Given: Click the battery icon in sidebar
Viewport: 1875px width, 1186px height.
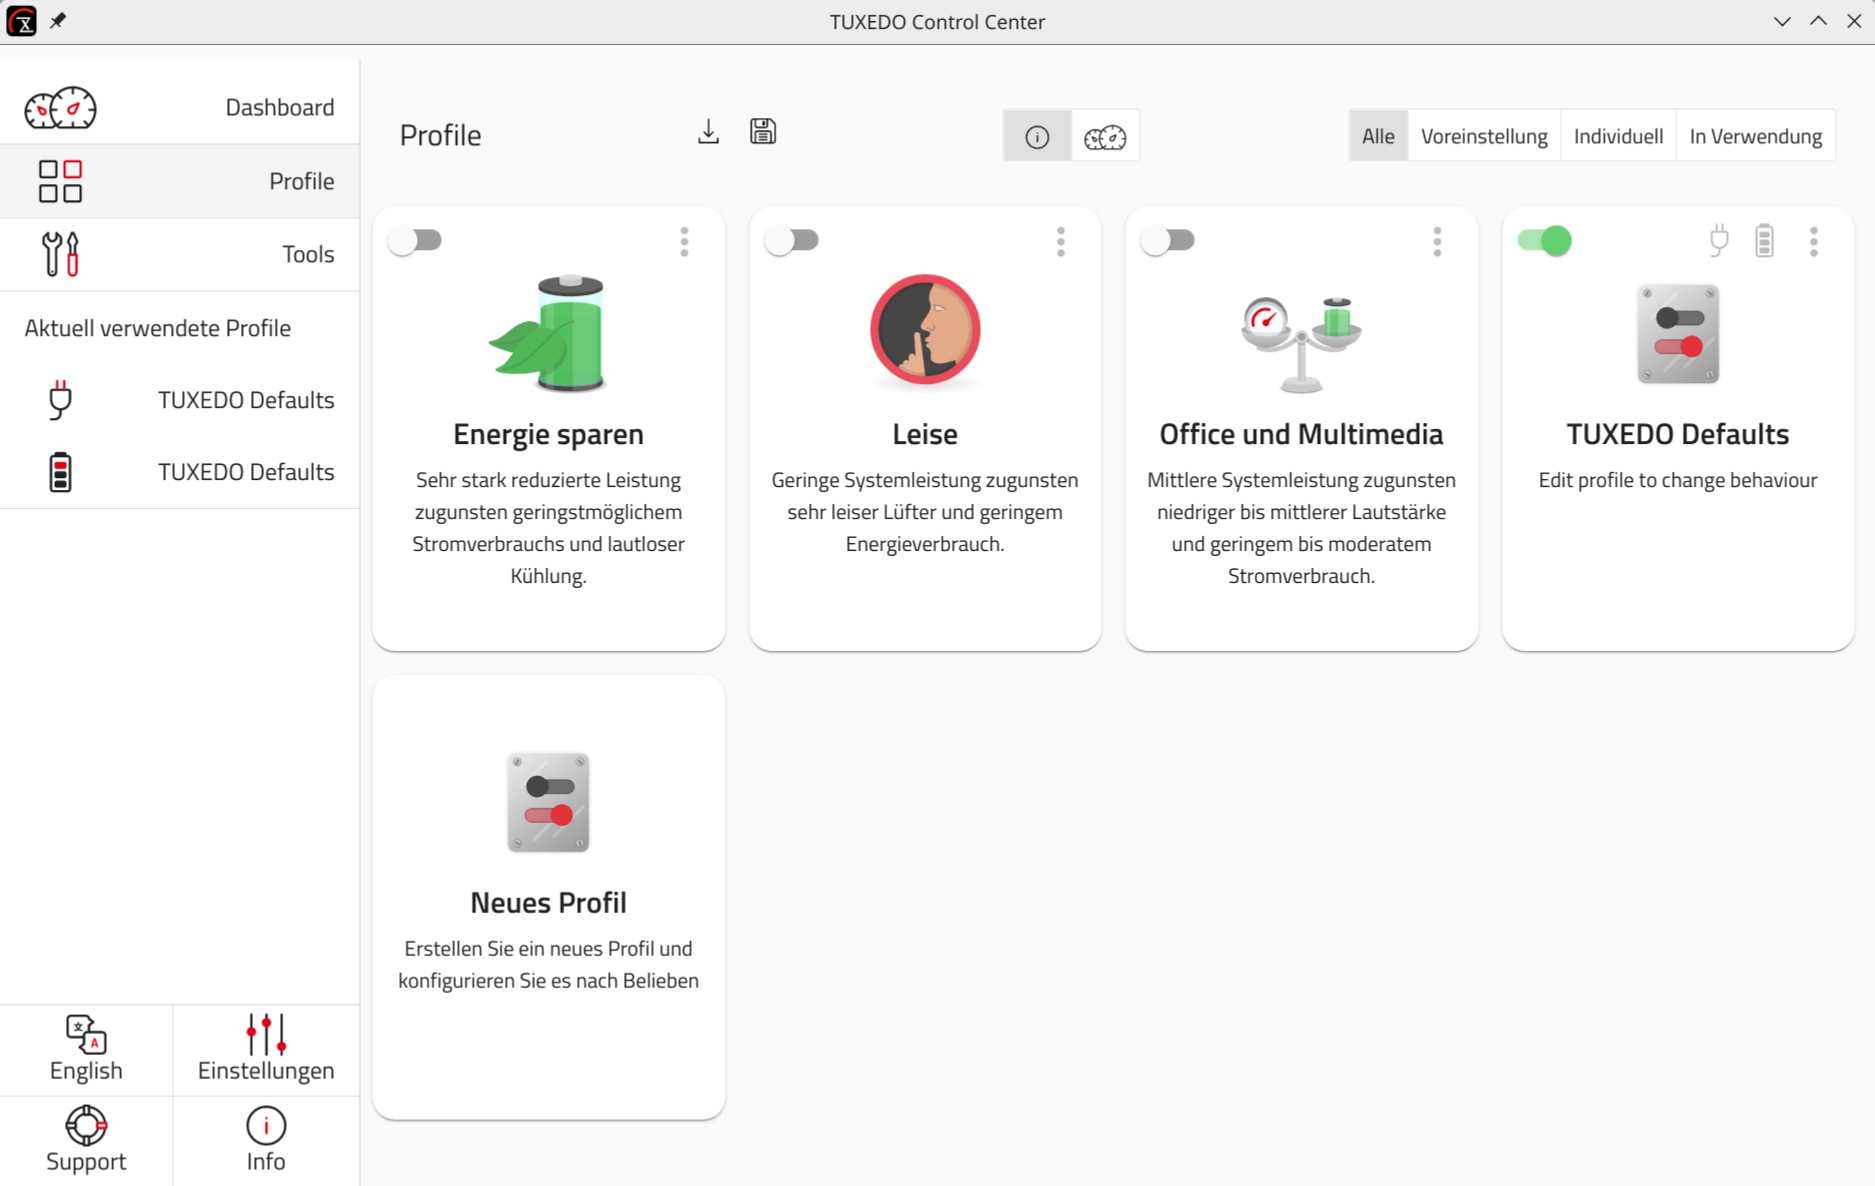Looking at the screenshot, I should (x=60, y=472).
